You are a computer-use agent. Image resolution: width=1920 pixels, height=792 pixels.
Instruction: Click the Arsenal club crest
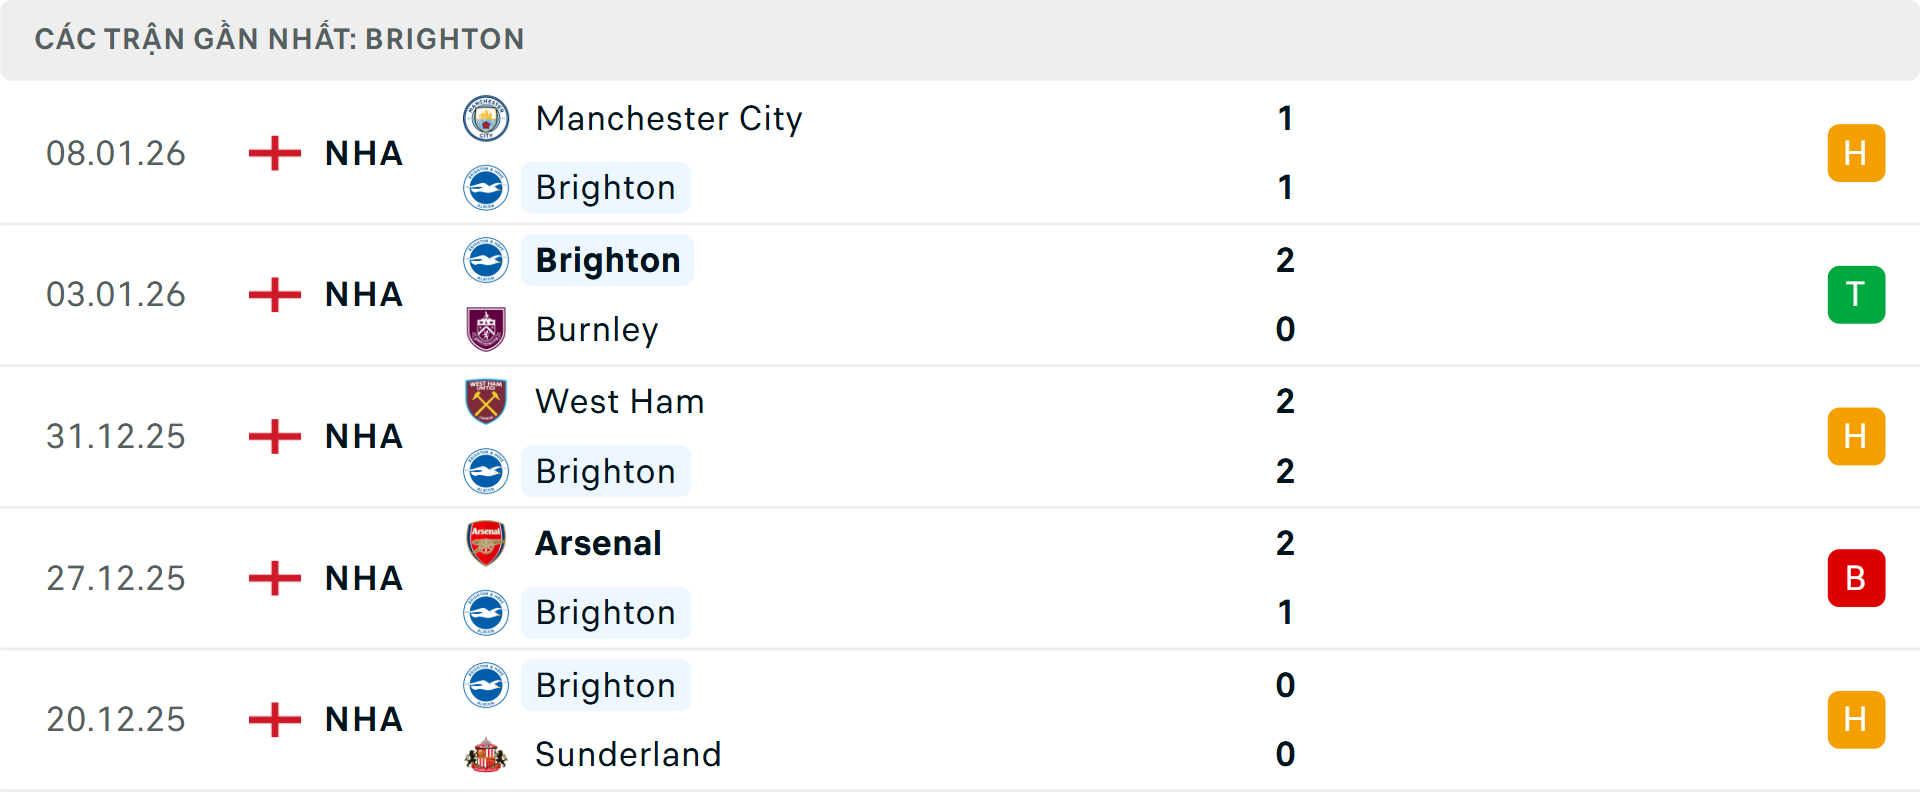tap(486, 543)
